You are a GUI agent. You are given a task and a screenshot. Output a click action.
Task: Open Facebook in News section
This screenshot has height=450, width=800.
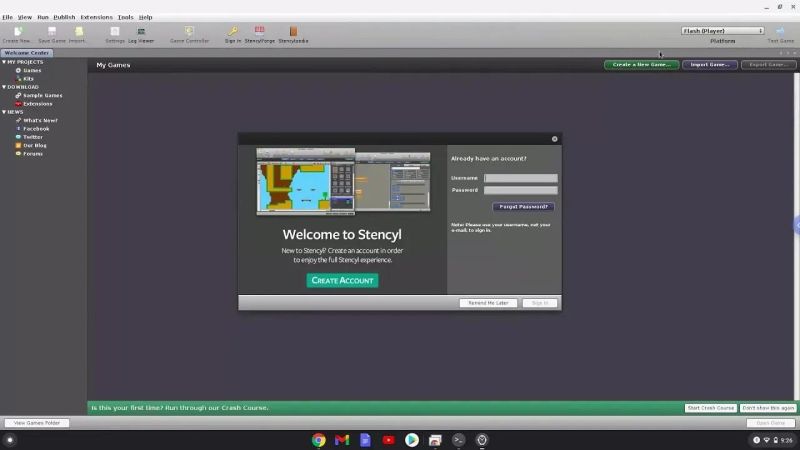pos(36,129)
